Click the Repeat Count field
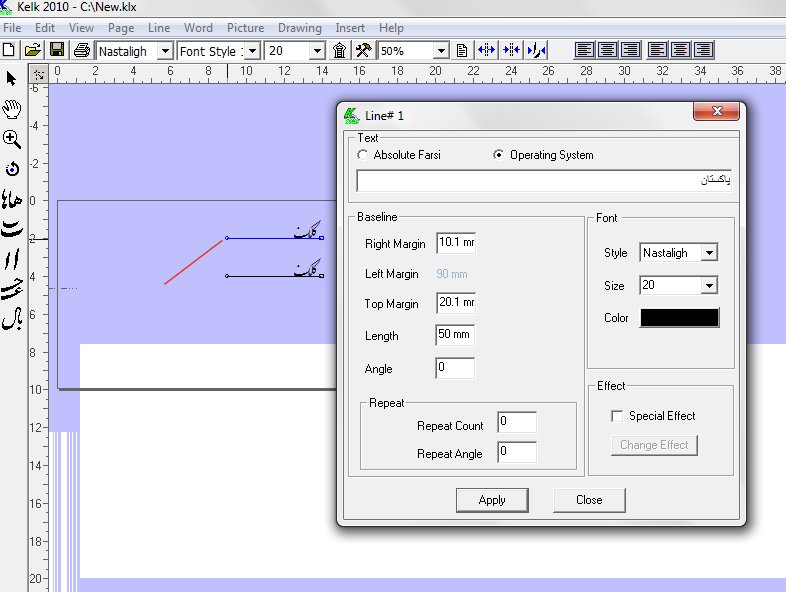Image resolution: width=786 pixels, height=592 pixels. click(517, 422)
